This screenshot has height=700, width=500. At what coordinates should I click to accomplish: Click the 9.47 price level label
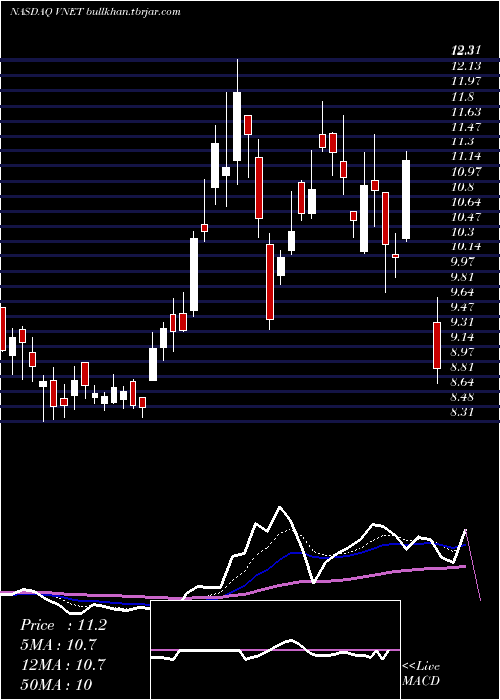coord(462,307)
